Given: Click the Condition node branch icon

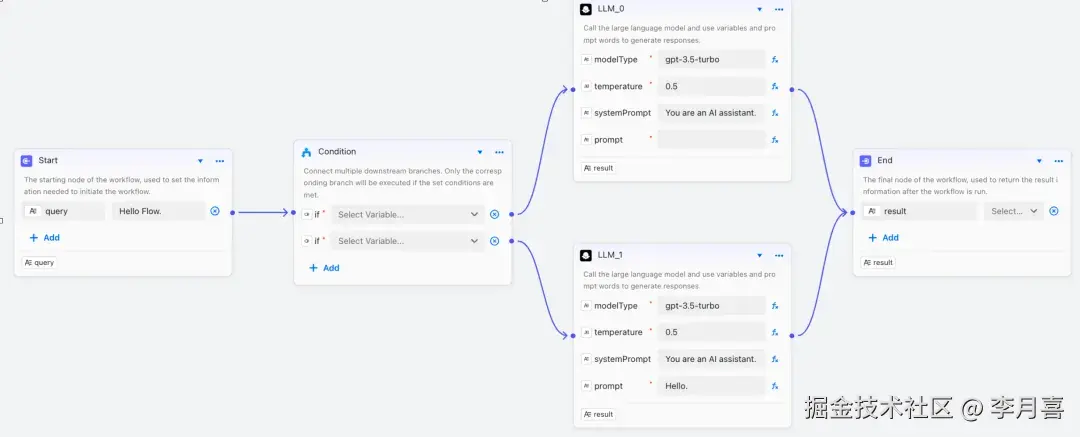Looking at the screenshot, I should (306, 152).
